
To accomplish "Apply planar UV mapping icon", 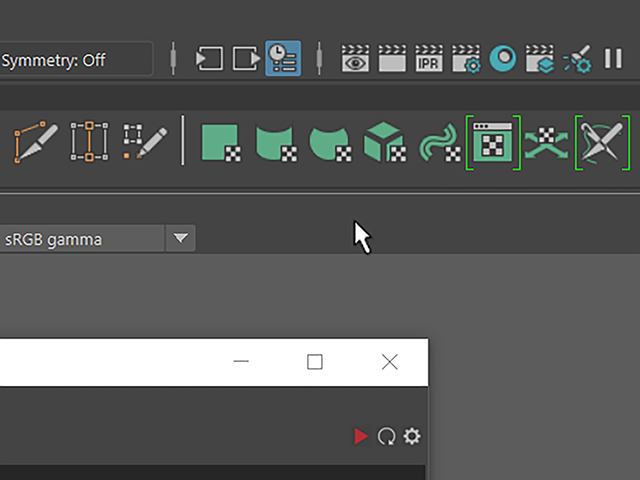I will pos(221,143).
